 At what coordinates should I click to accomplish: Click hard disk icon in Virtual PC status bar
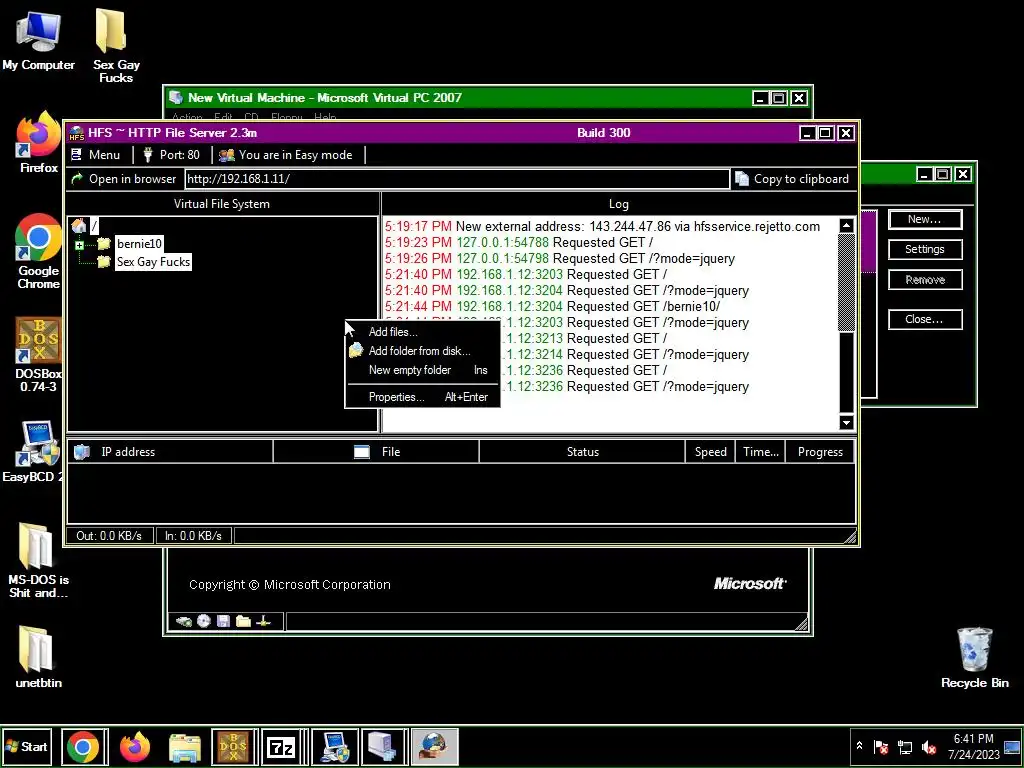184,621
